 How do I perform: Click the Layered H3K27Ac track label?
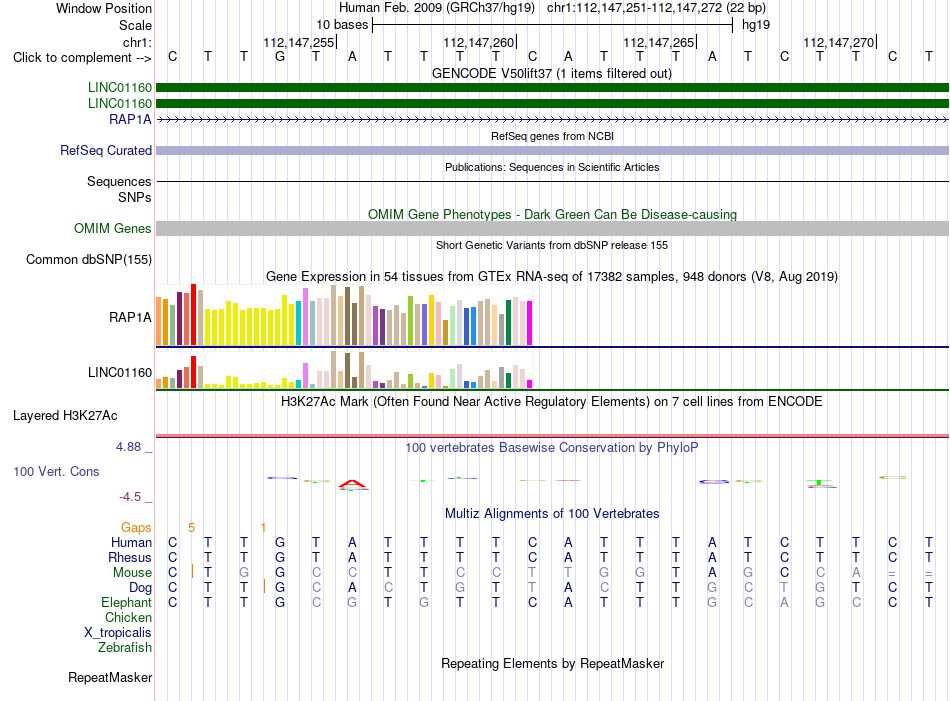pyautogui.click(x=65, y=416)
